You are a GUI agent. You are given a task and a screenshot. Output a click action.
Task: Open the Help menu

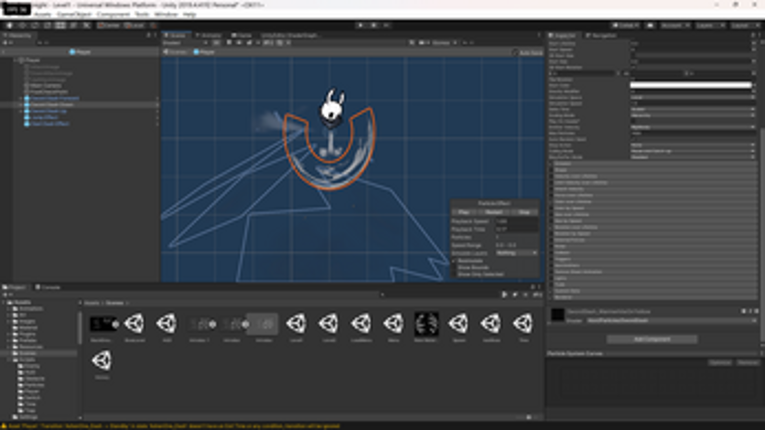tap(190, 15)
